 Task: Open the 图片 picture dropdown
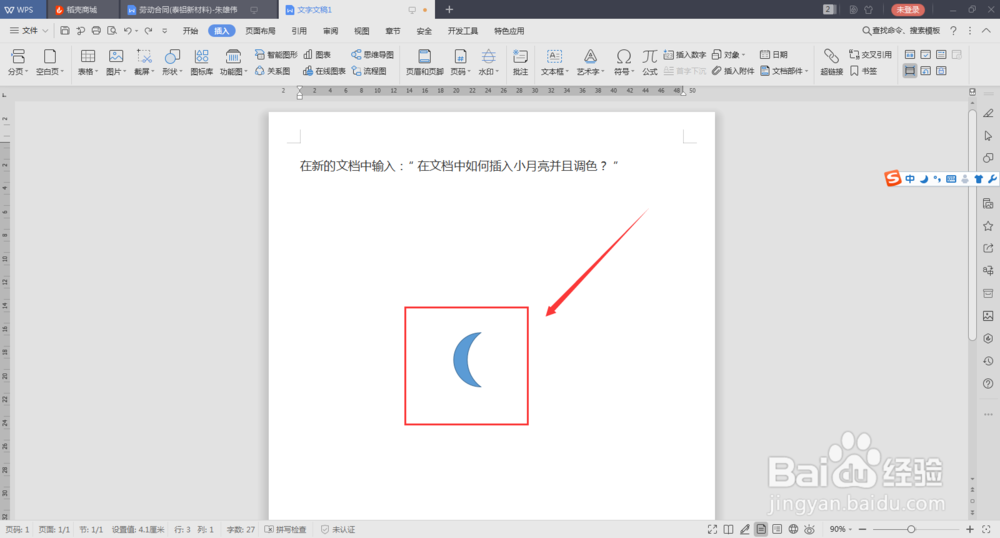coord(116,72)
